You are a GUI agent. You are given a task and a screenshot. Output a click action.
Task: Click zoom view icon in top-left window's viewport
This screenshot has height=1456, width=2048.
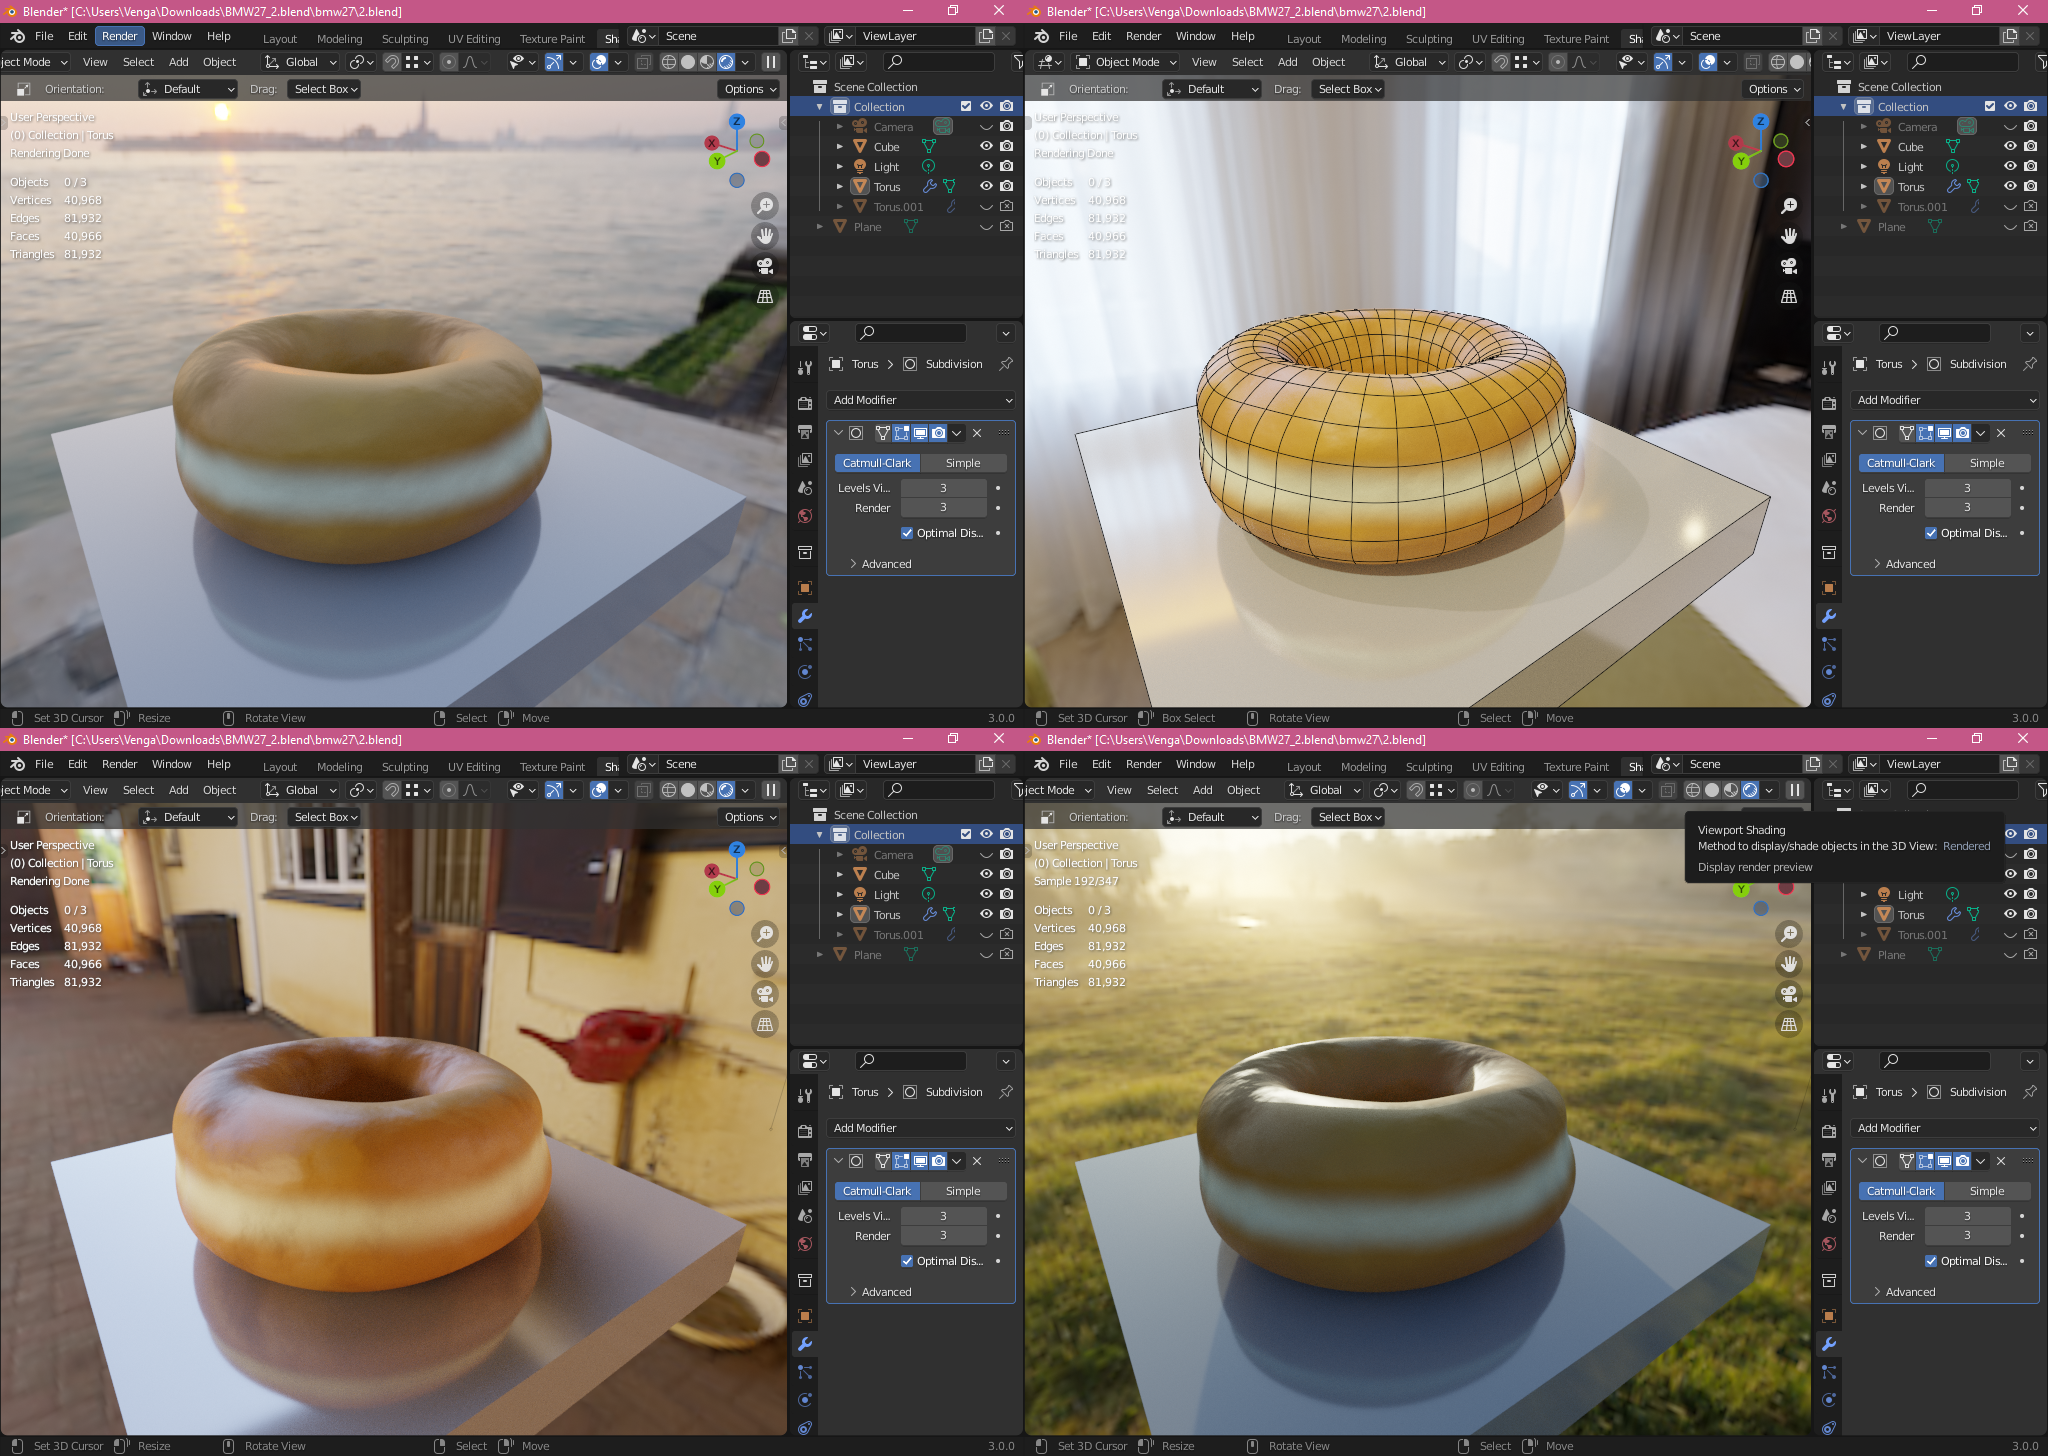(x=765, y=206)
